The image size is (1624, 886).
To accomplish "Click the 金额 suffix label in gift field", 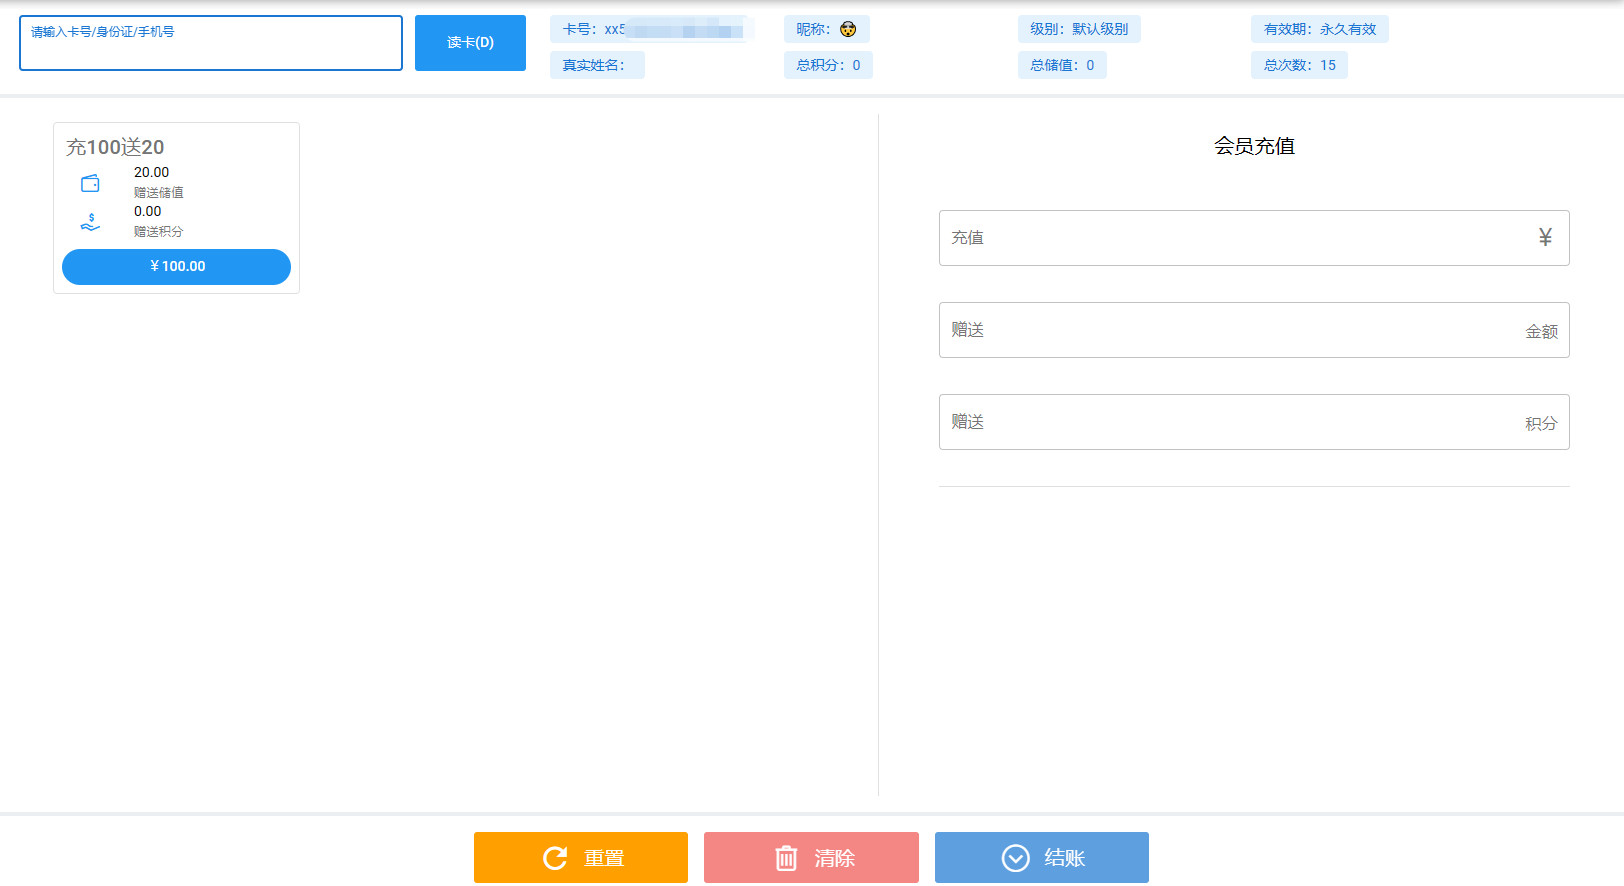I will click(1541, 331).
